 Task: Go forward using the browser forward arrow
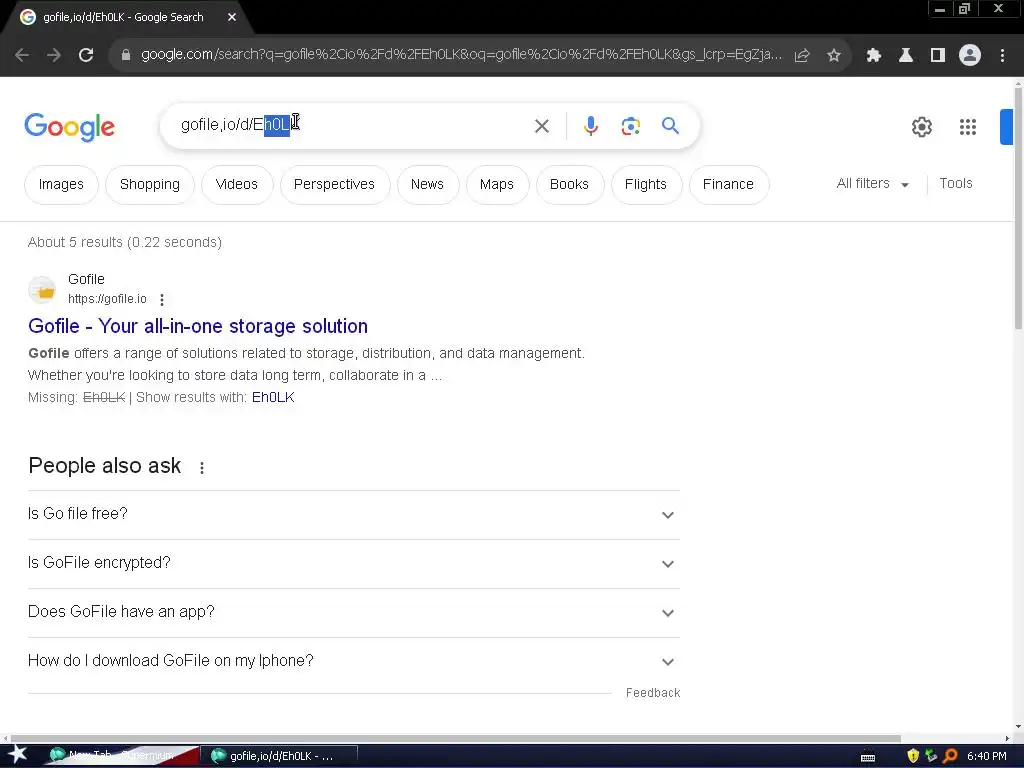tap(54, 56)
